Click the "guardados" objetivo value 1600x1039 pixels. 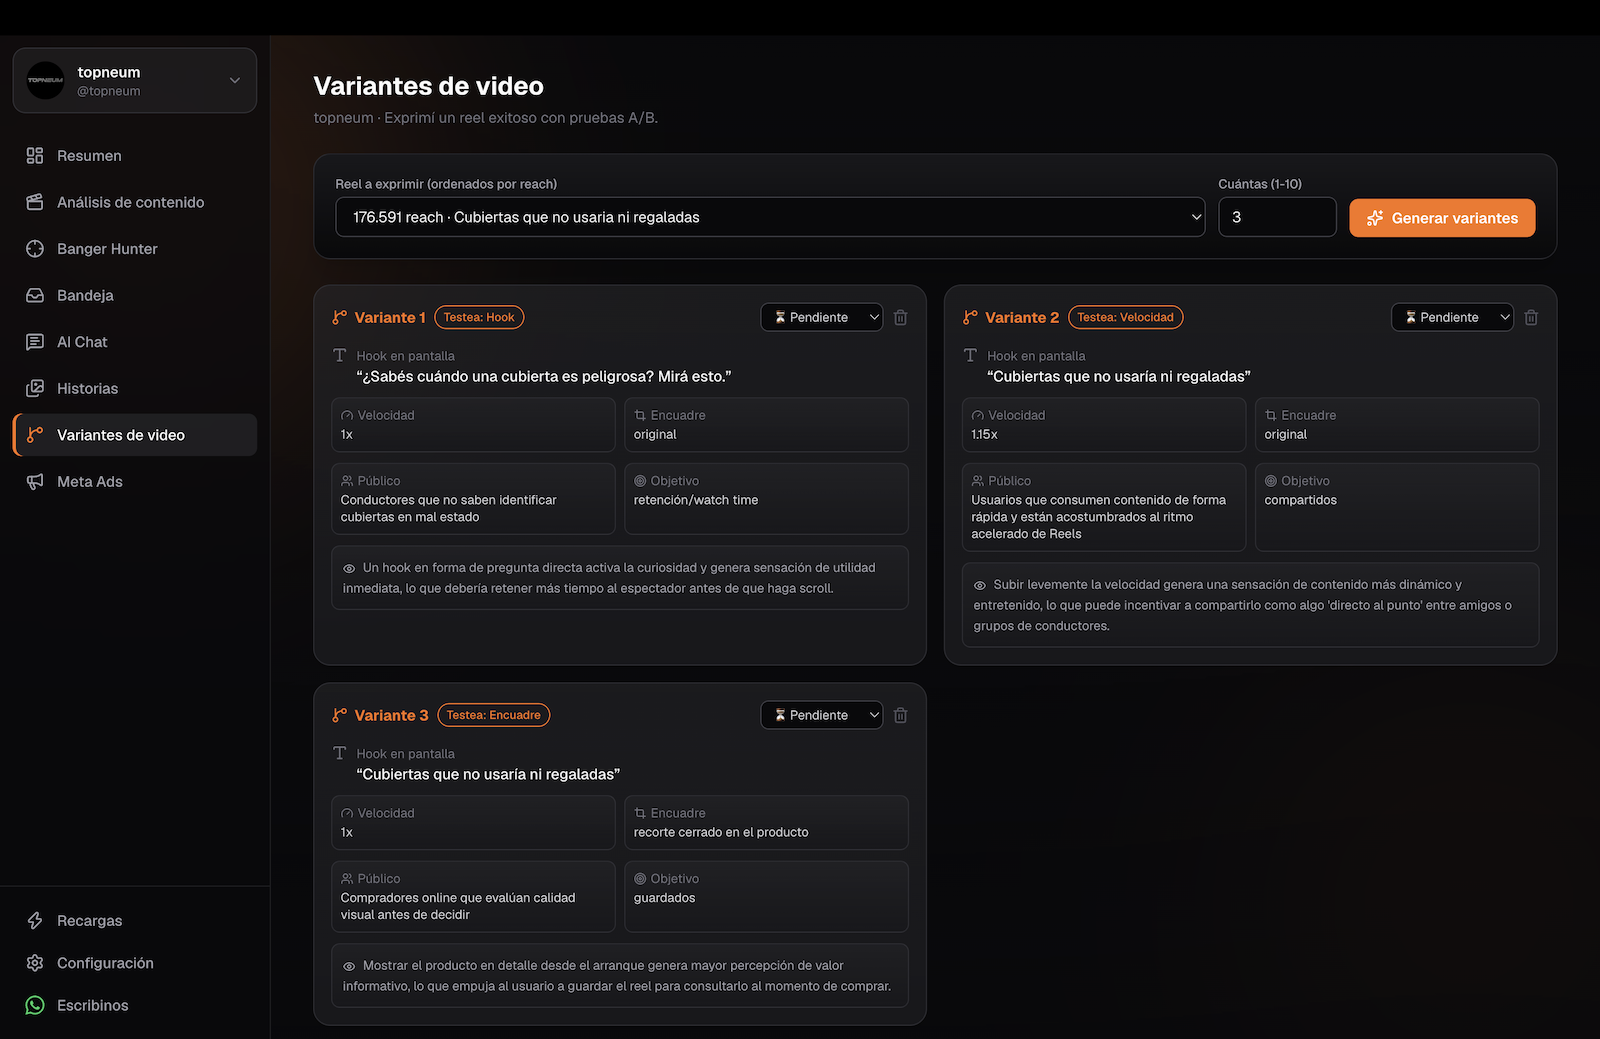pyautogui.click(x=664, y=898)
